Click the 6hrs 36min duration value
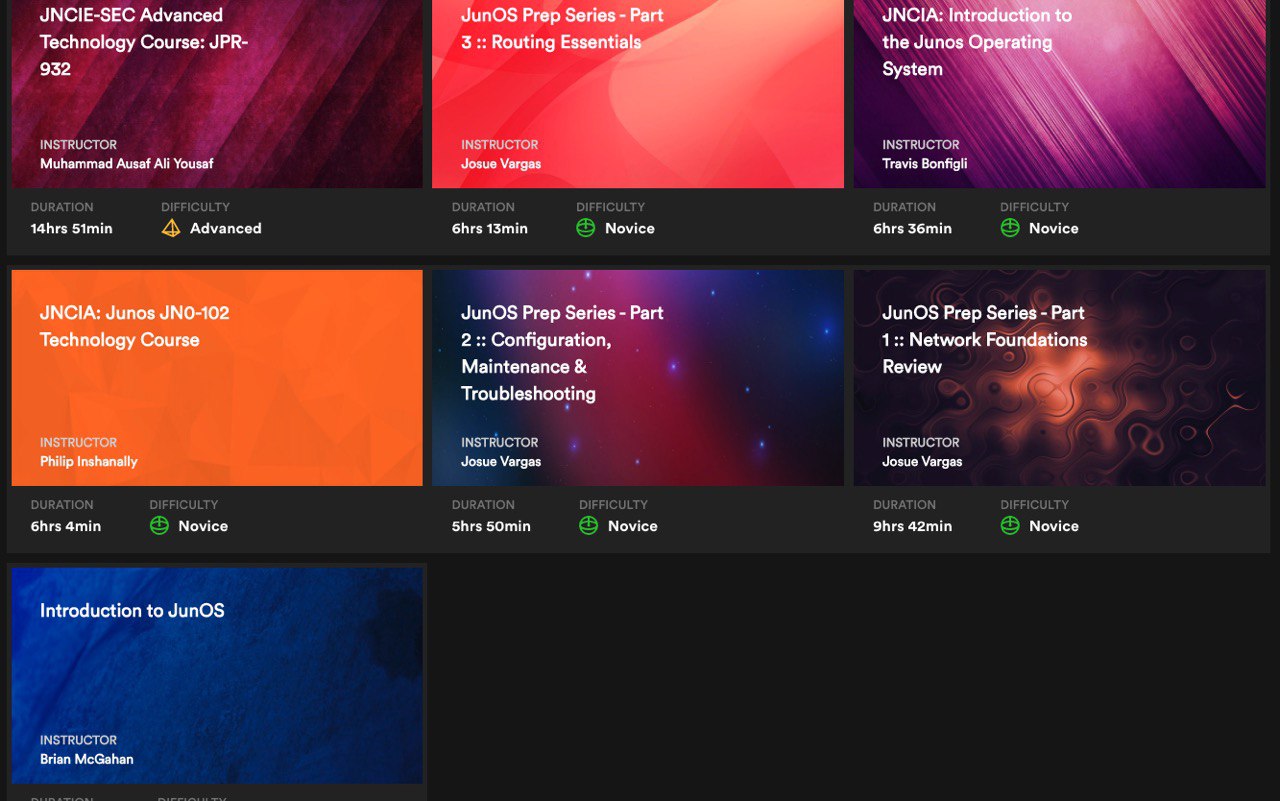This screenshot has height=801, width=1280. click(913, 229)
